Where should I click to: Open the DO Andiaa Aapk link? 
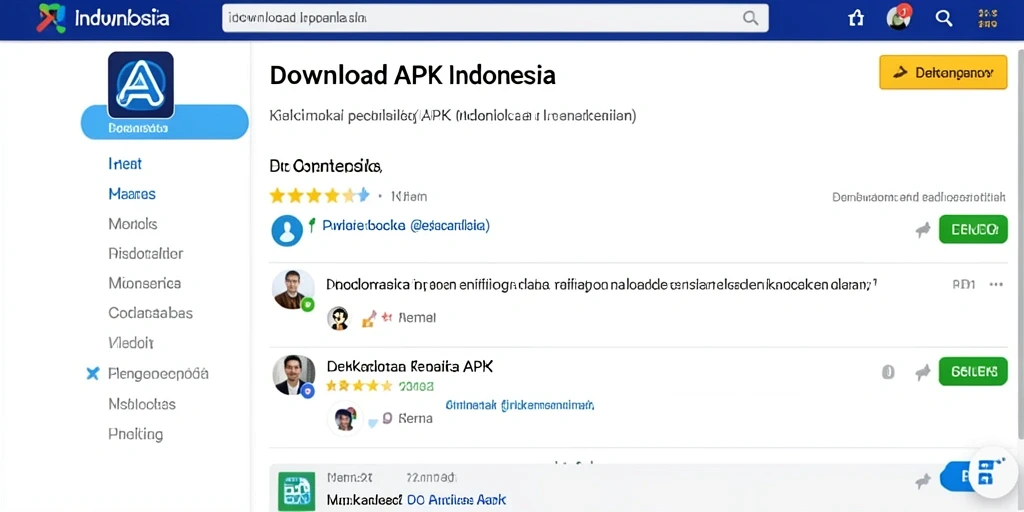[x=456, y=500]
